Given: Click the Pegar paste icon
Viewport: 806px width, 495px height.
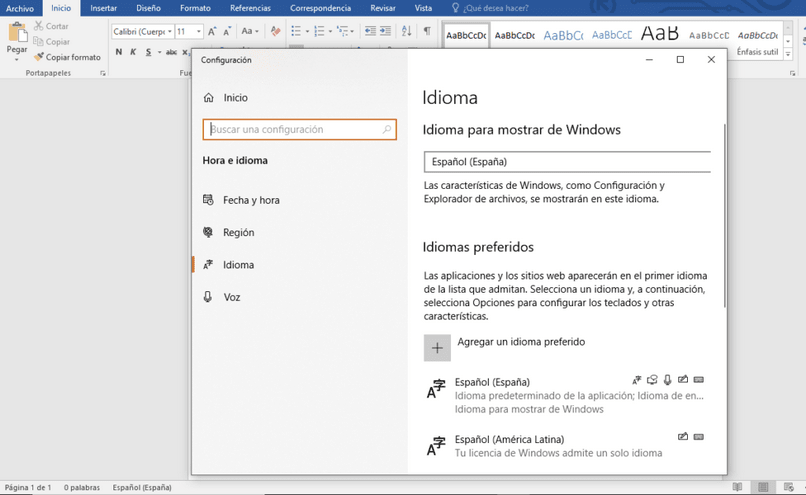Looking at the screenshot, I should (x=17, y=32).
